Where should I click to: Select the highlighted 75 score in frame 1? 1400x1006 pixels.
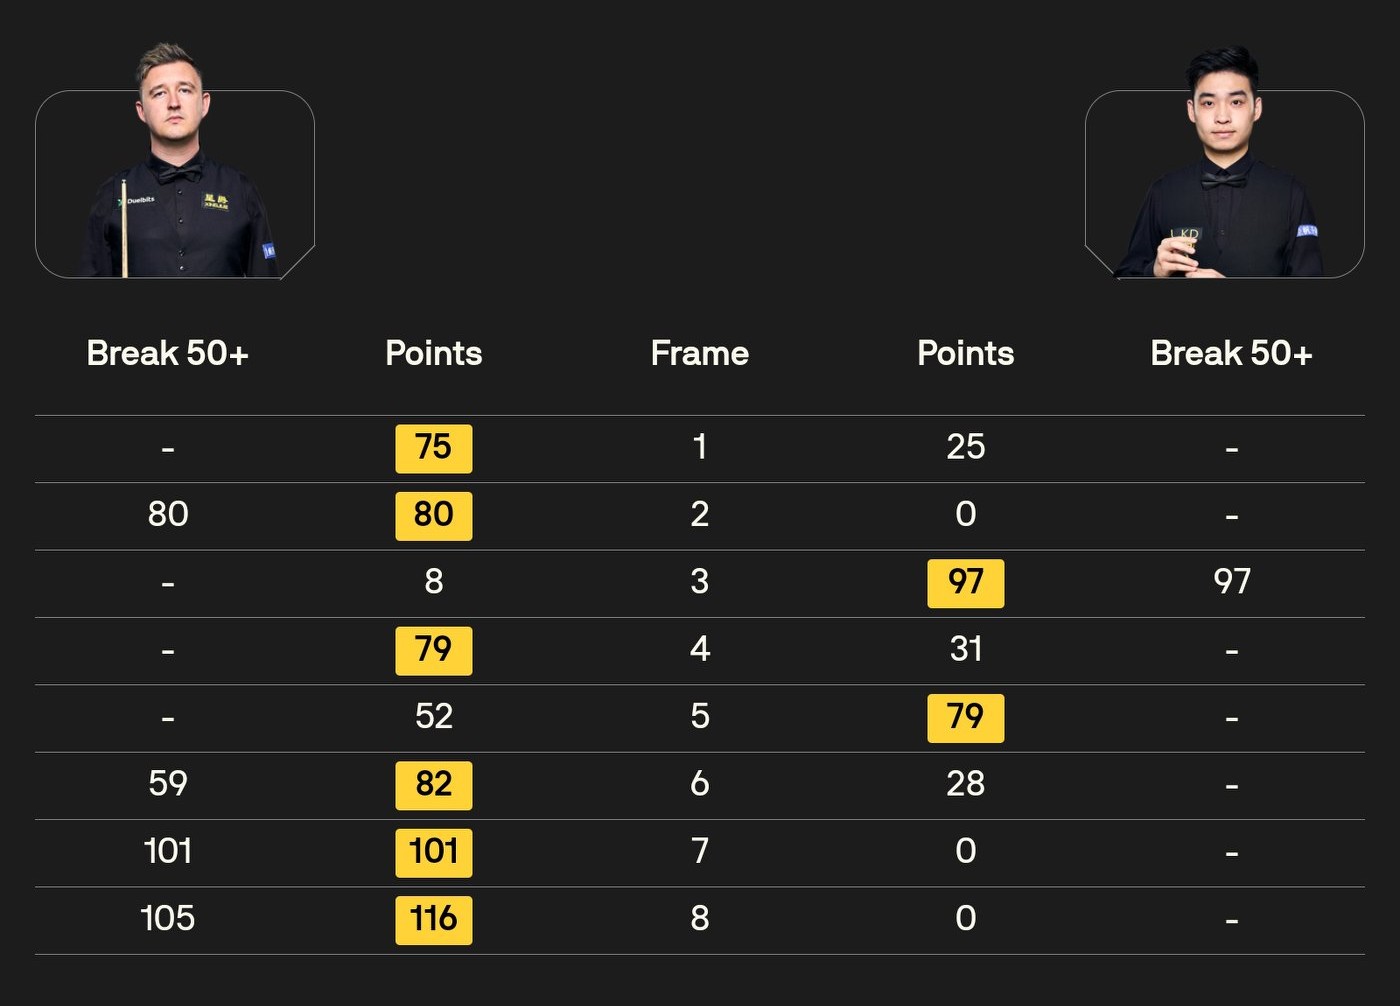point(433,447)
